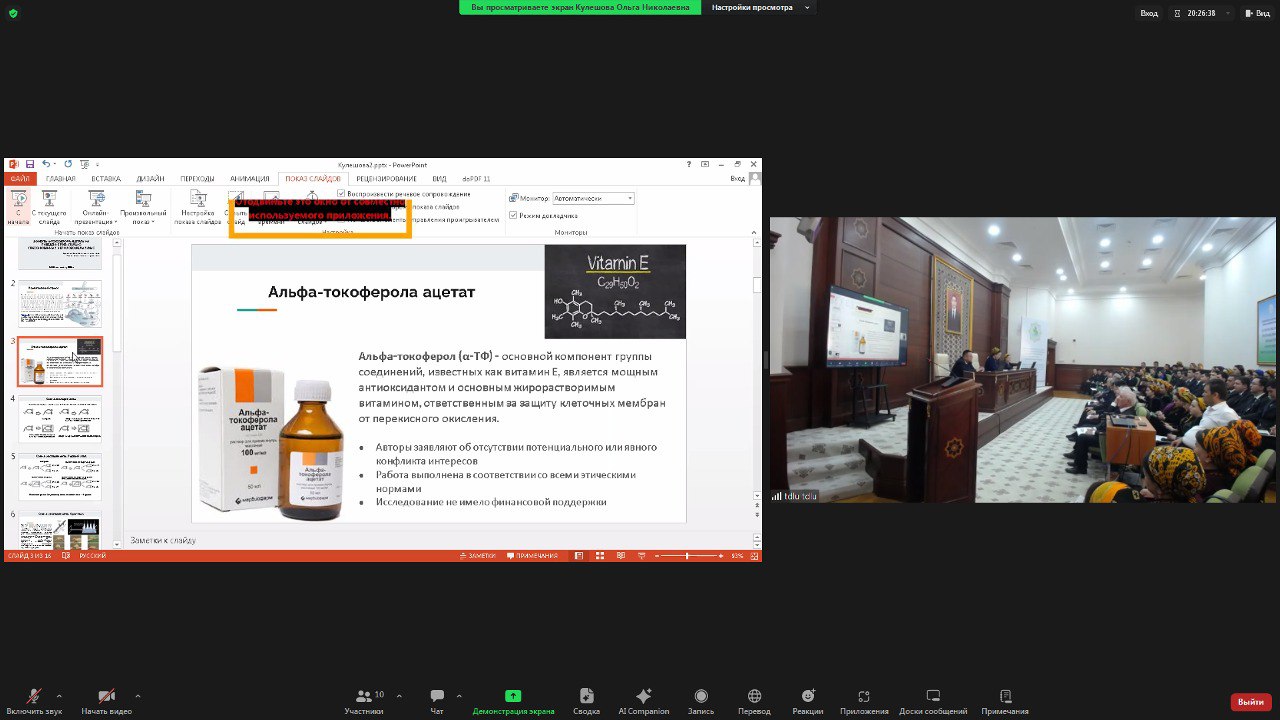This screenshot has height=720, width=1280.
Task: Click the red Выйти leave button
Action: coord(1251,702)
